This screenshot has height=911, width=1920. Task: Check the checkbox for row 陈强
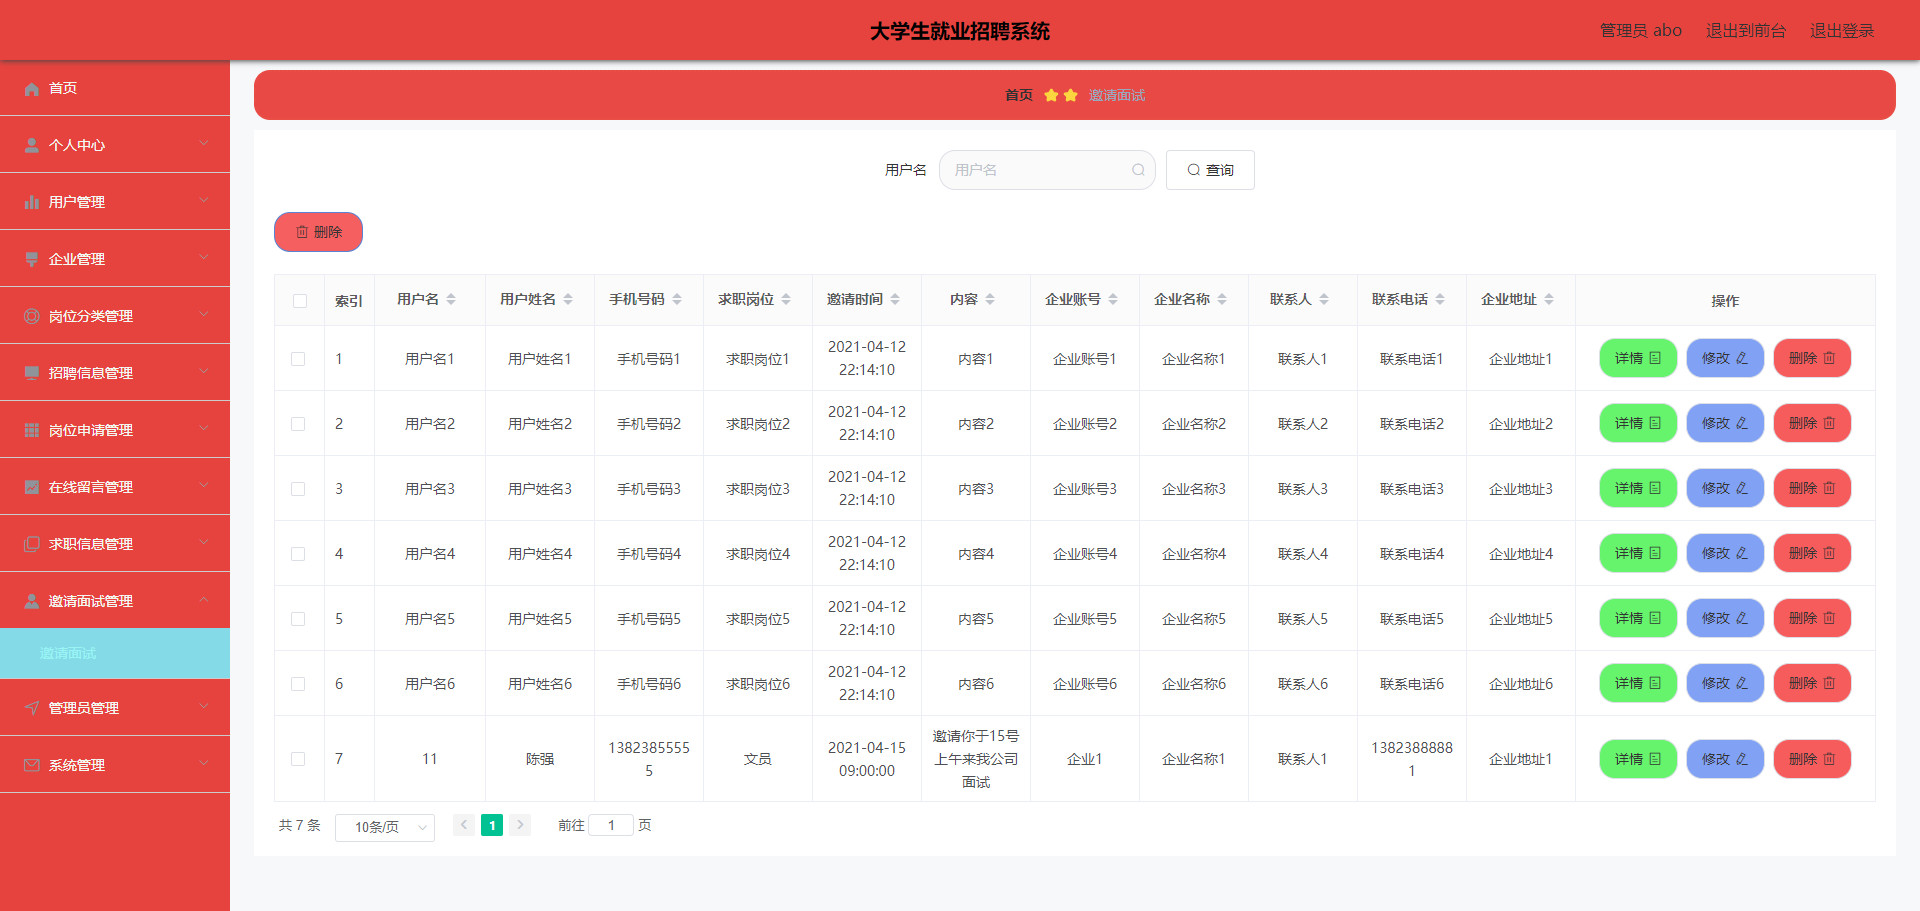click(x=298, y=759)
